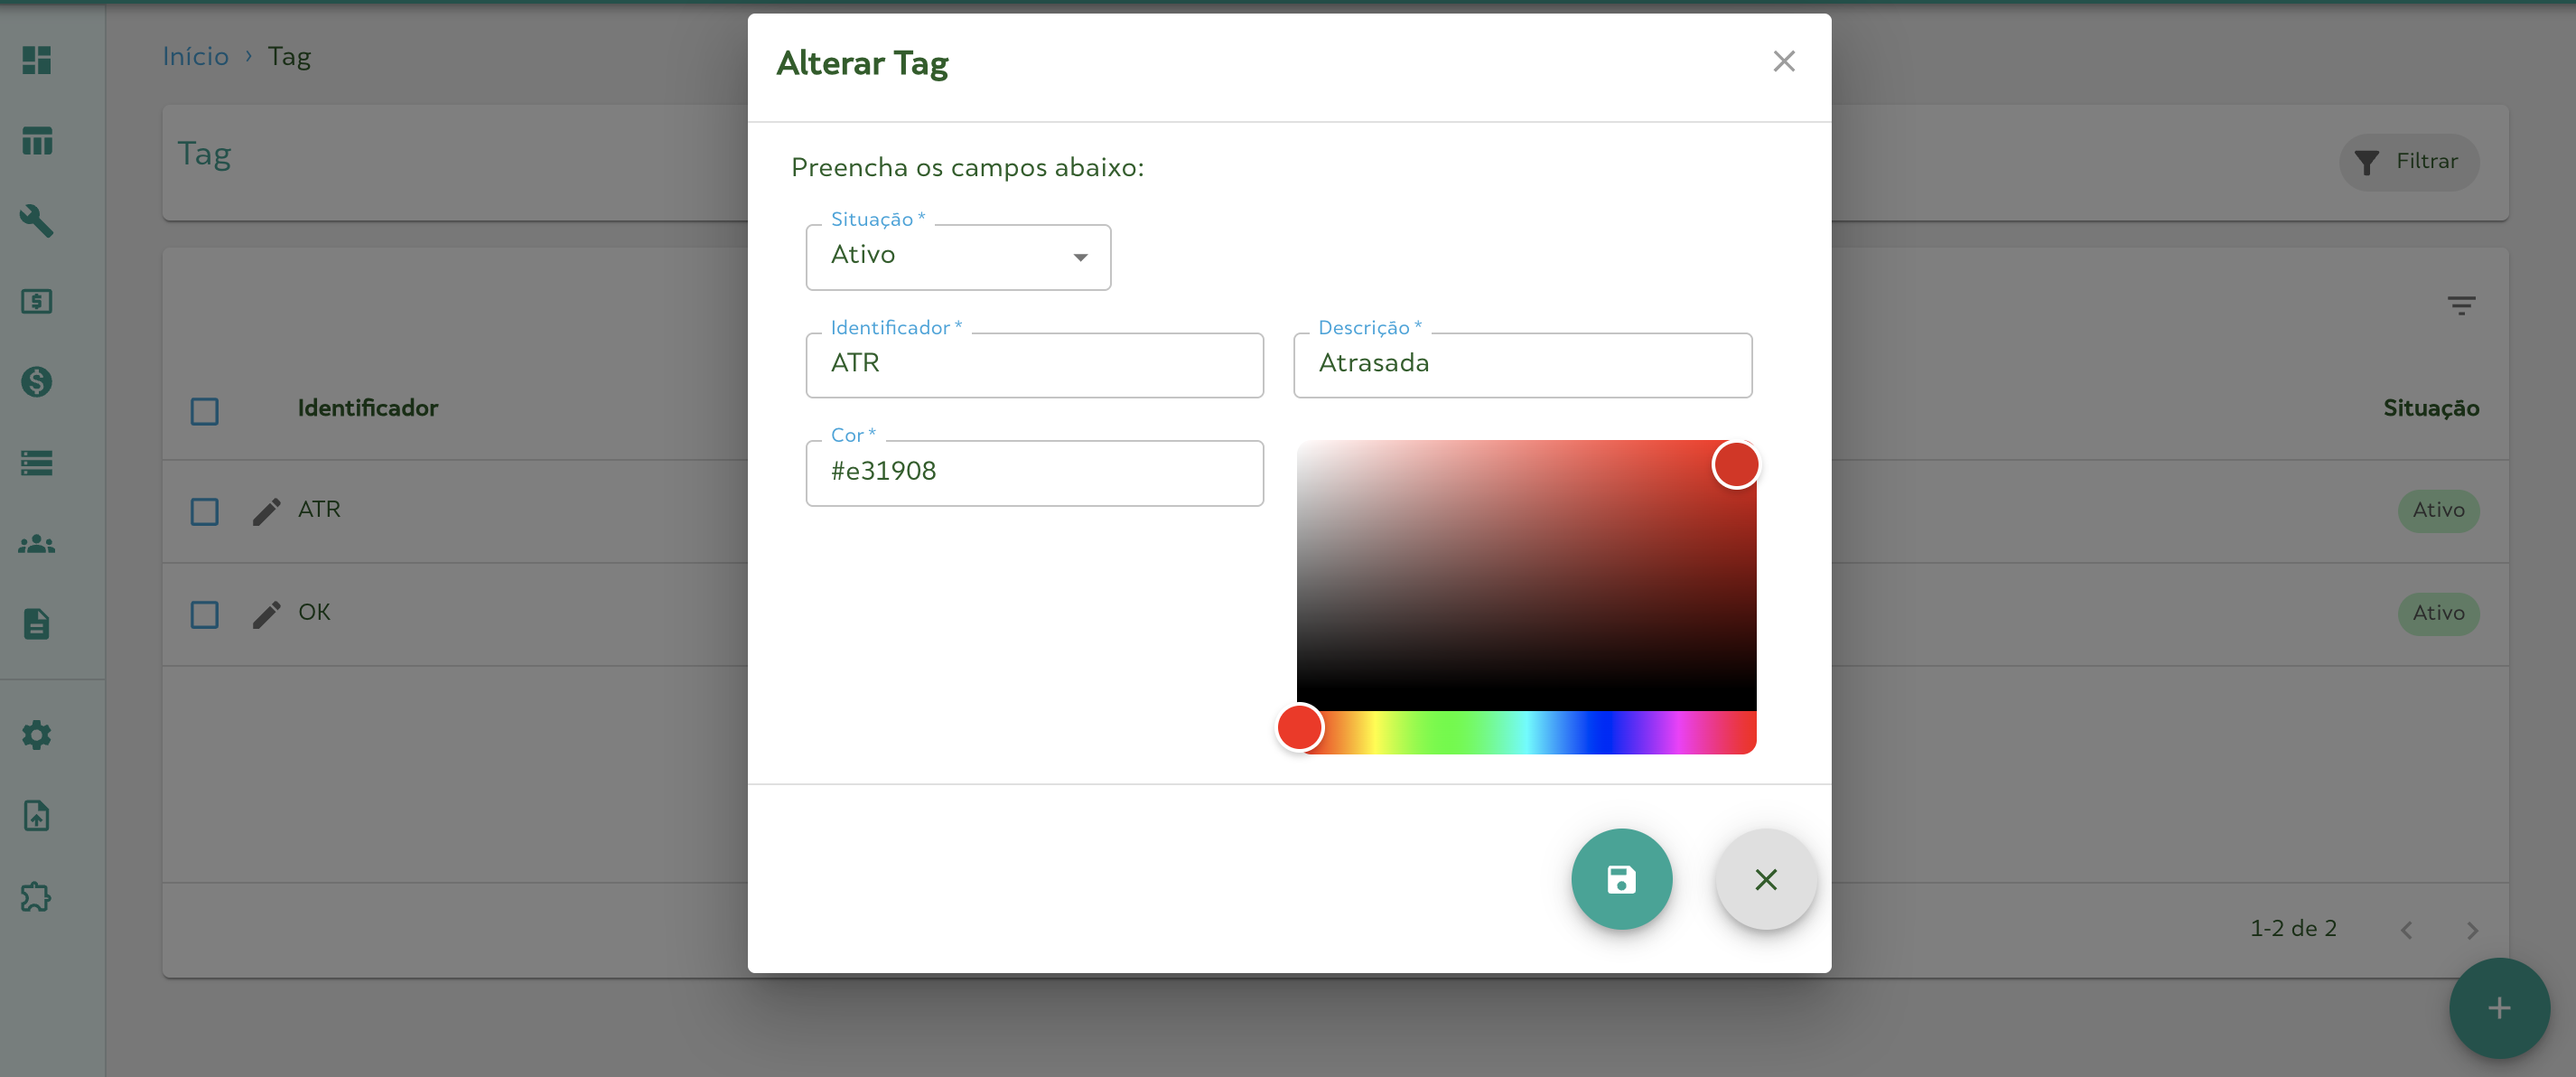Select the list icon in the sidebar
Image resolution: width=2576 pixels, height=1077 pixels.
click(37, 462)
